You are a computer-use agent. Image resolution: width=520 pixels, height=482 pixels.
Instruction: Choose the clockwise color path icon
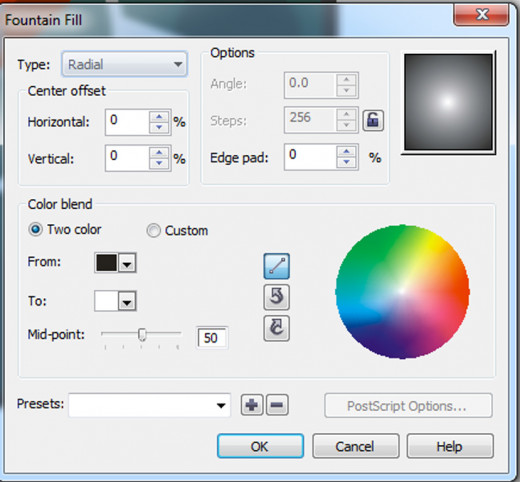click(276, 328)
